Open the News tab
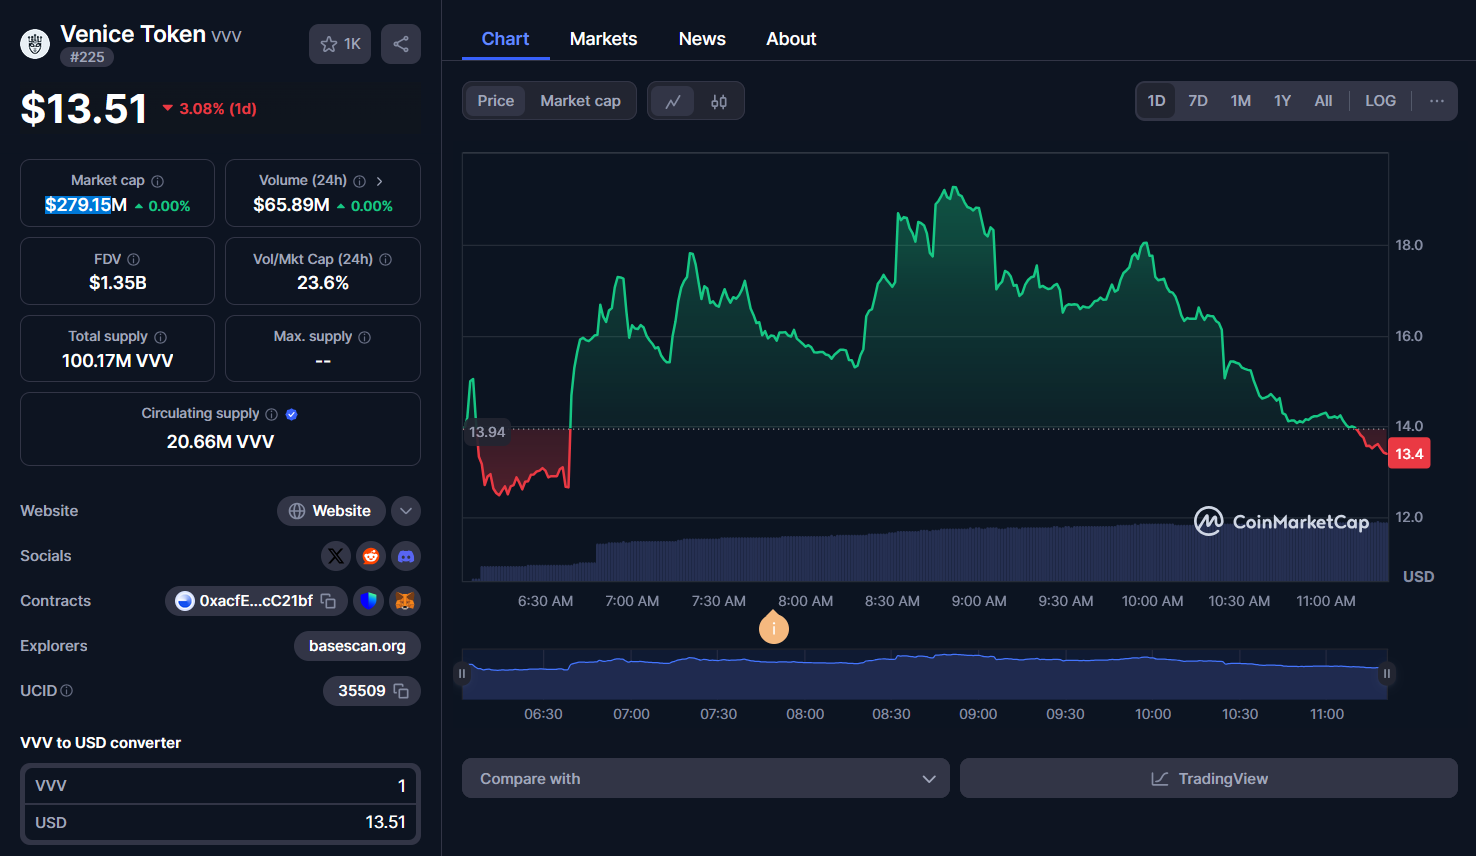 [701, 38]
